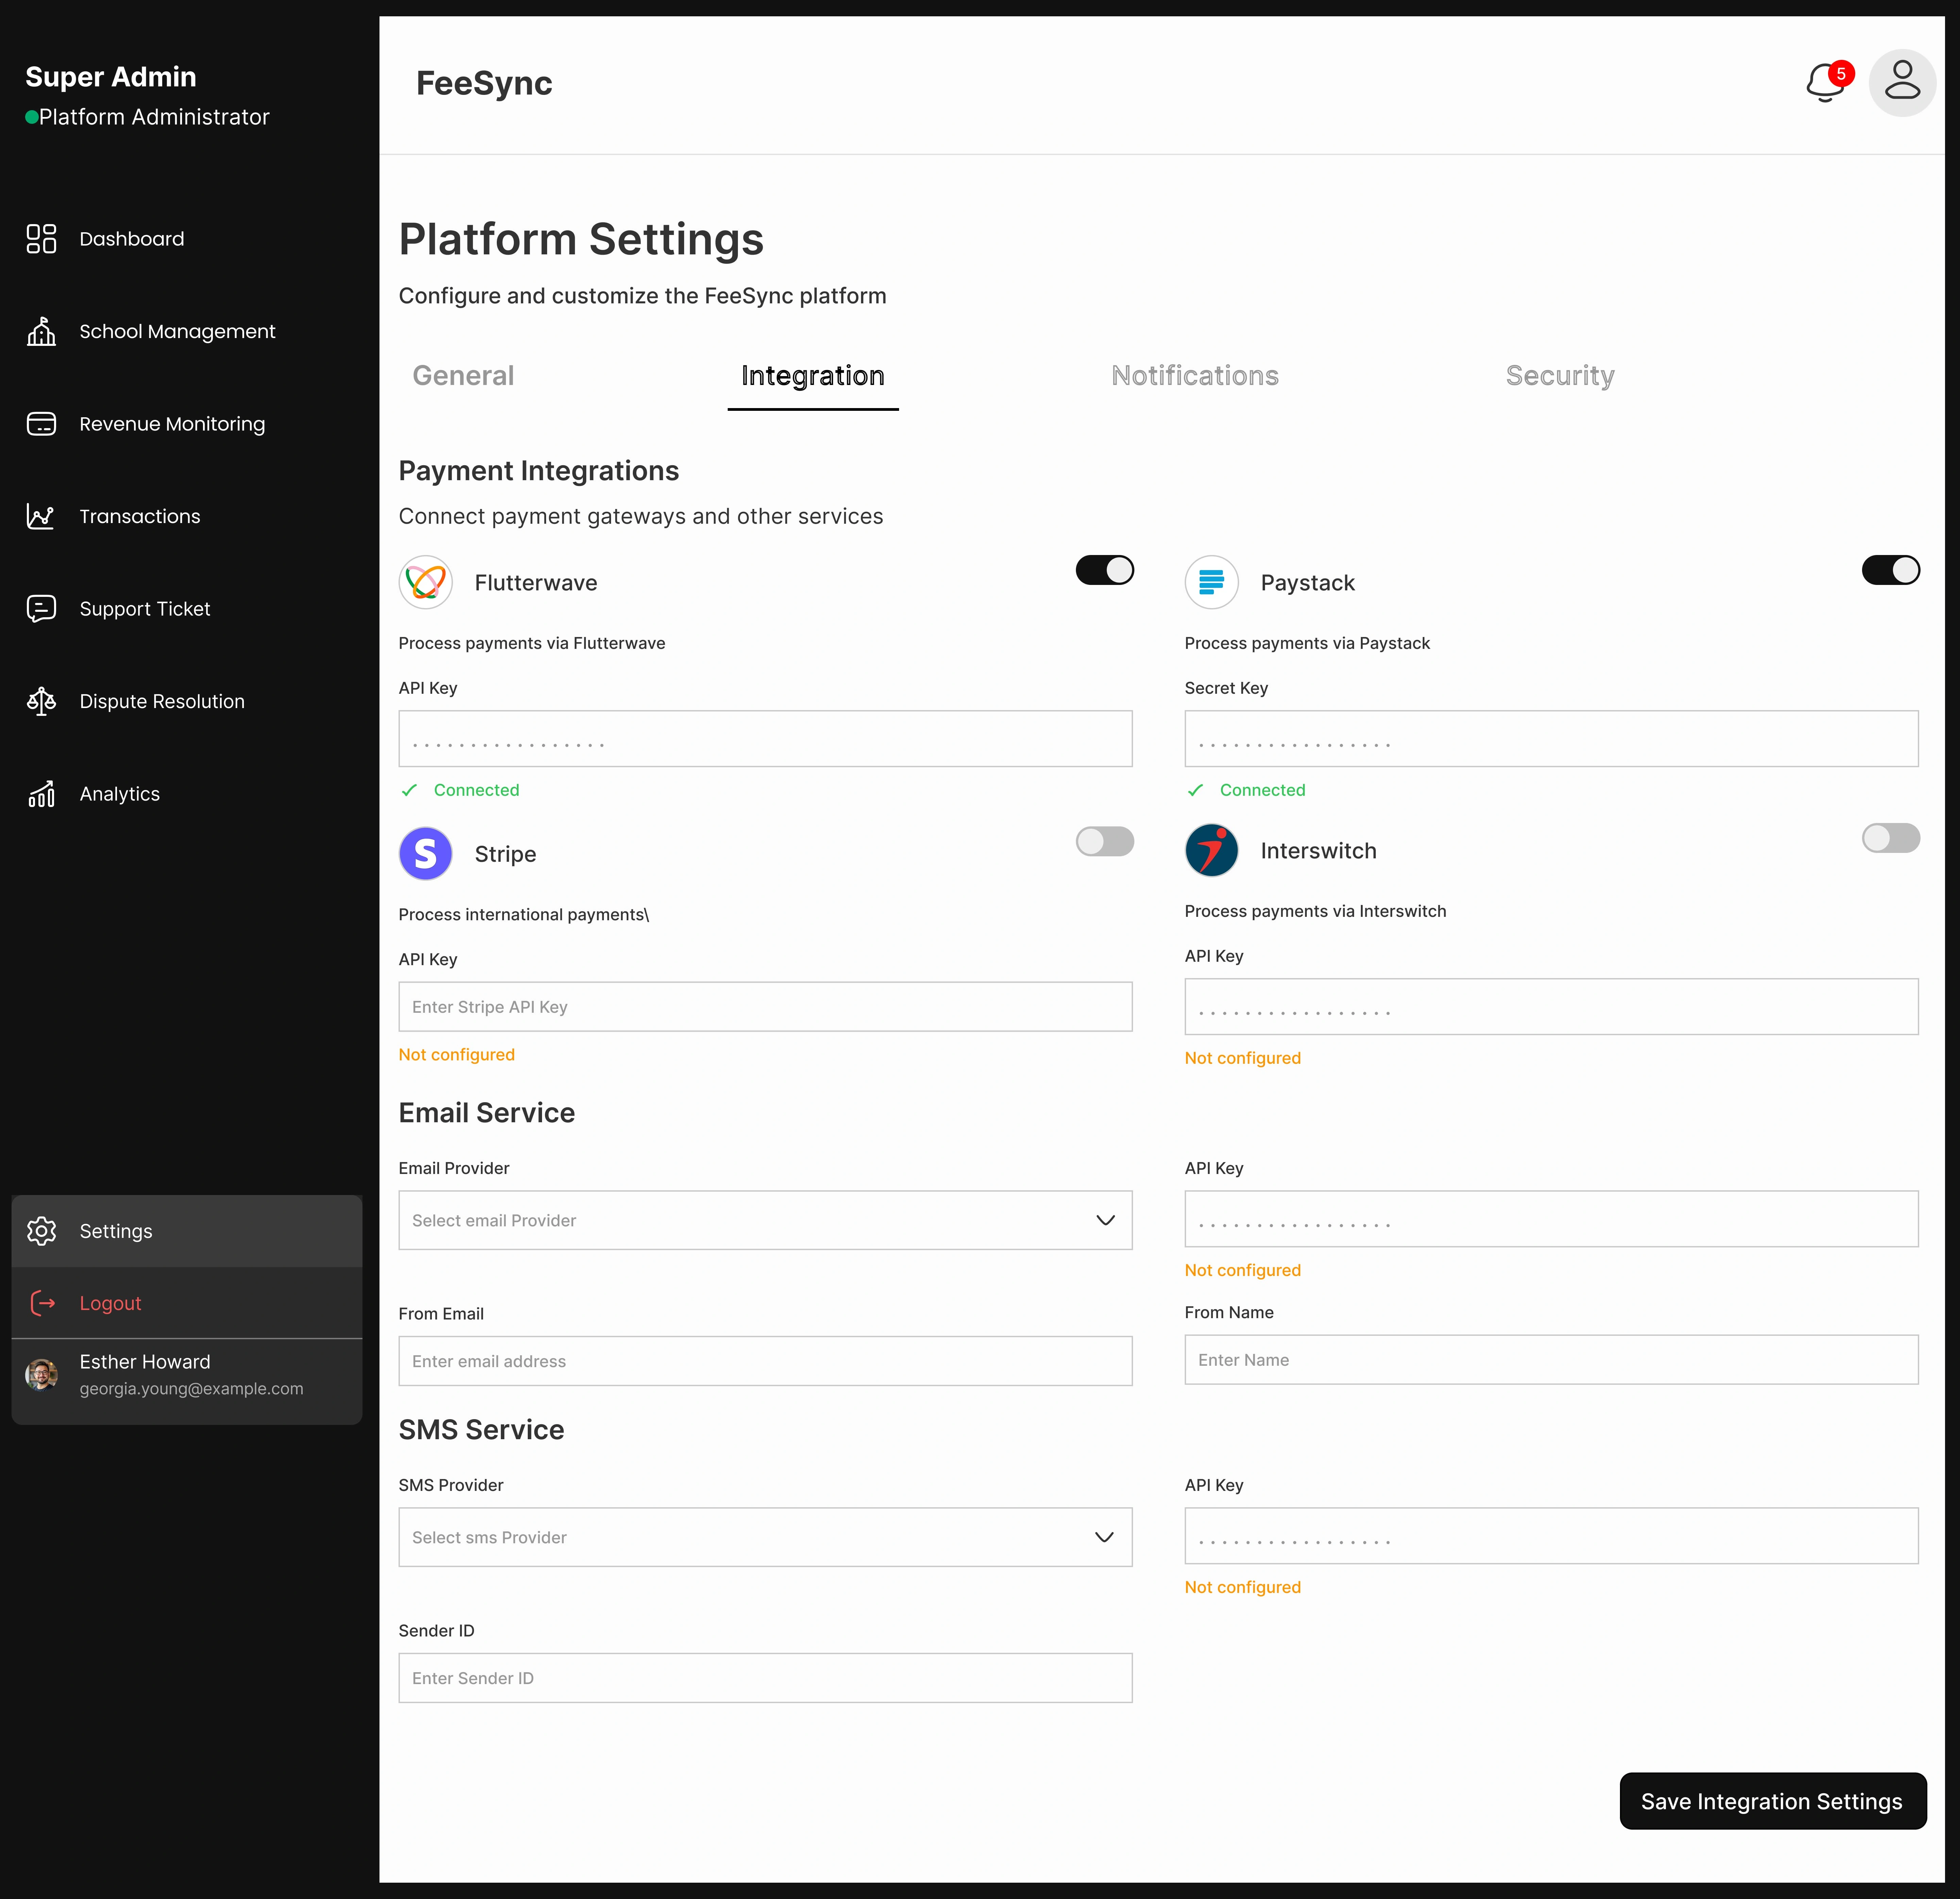Click the Logout arrow icon

pyautogui.click(x=42, y=1303)
